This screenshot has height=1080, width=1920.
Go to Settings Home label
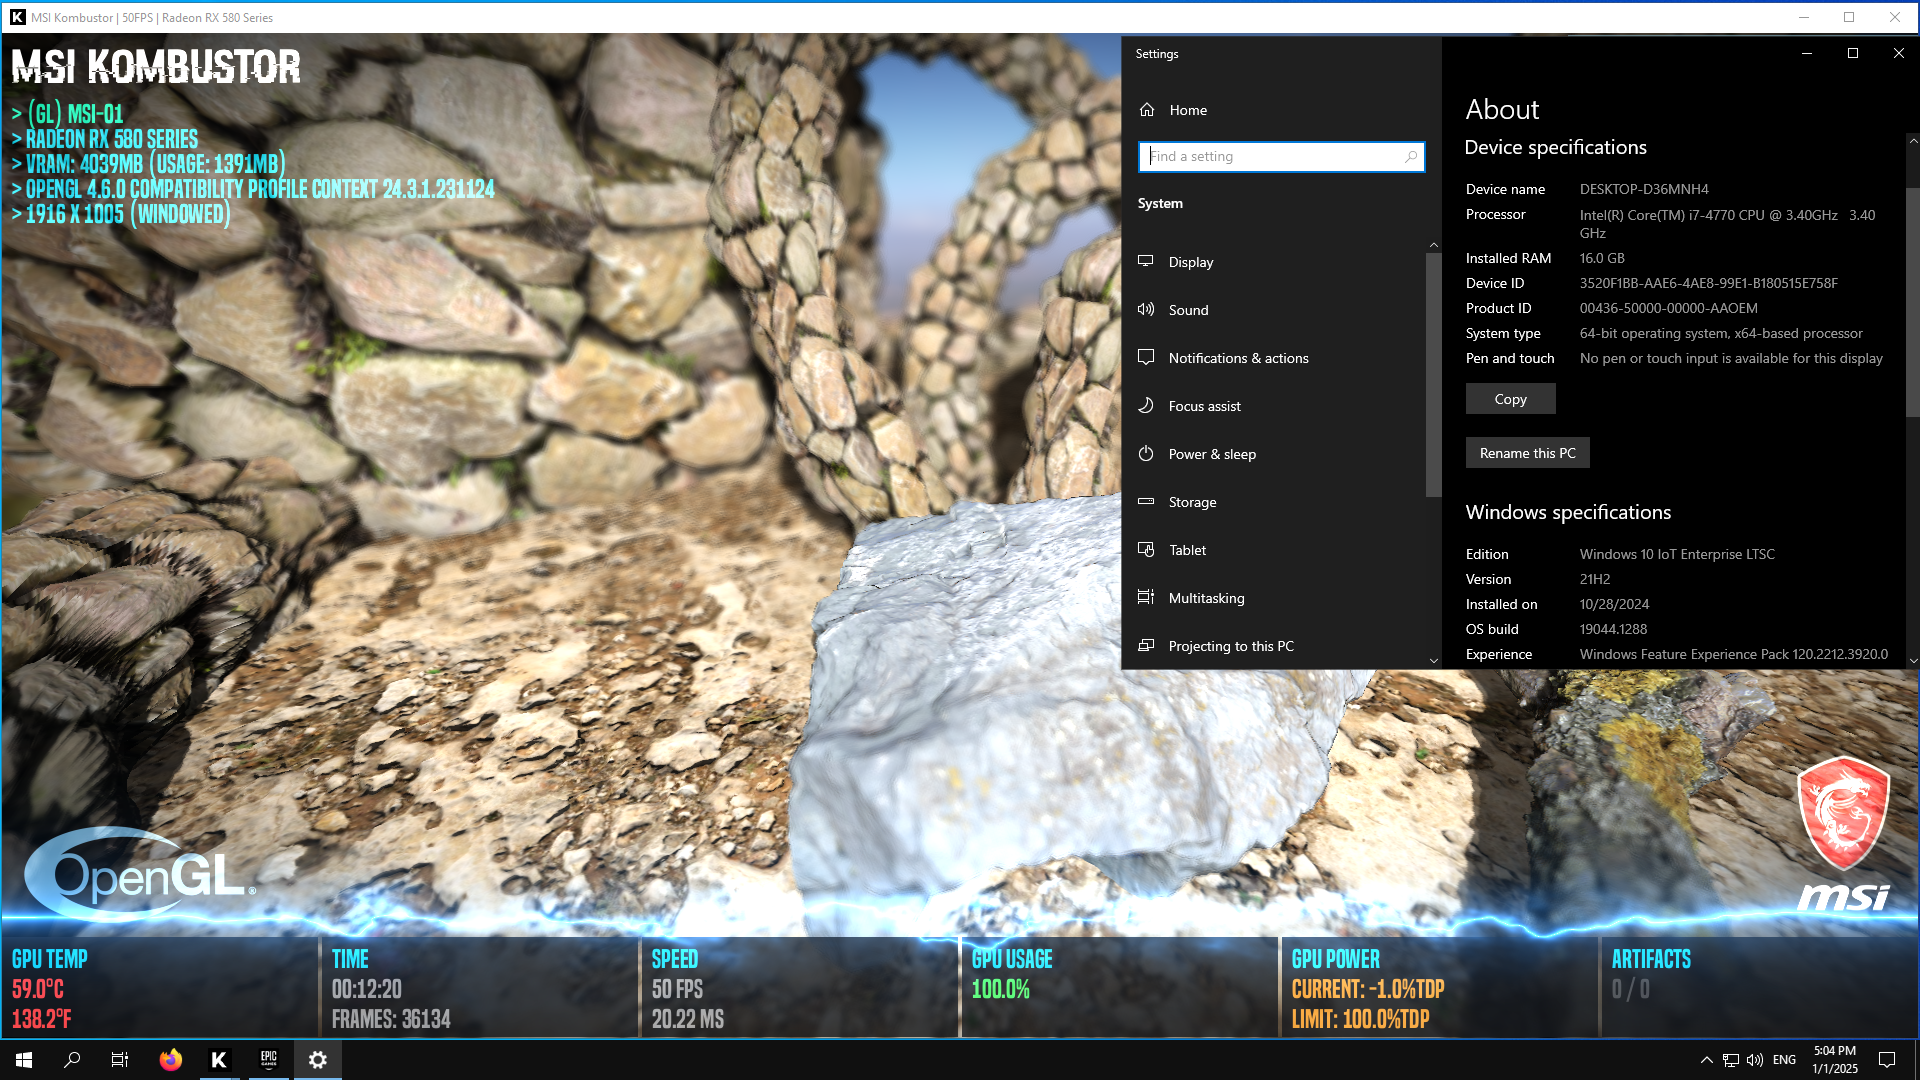1188,110
